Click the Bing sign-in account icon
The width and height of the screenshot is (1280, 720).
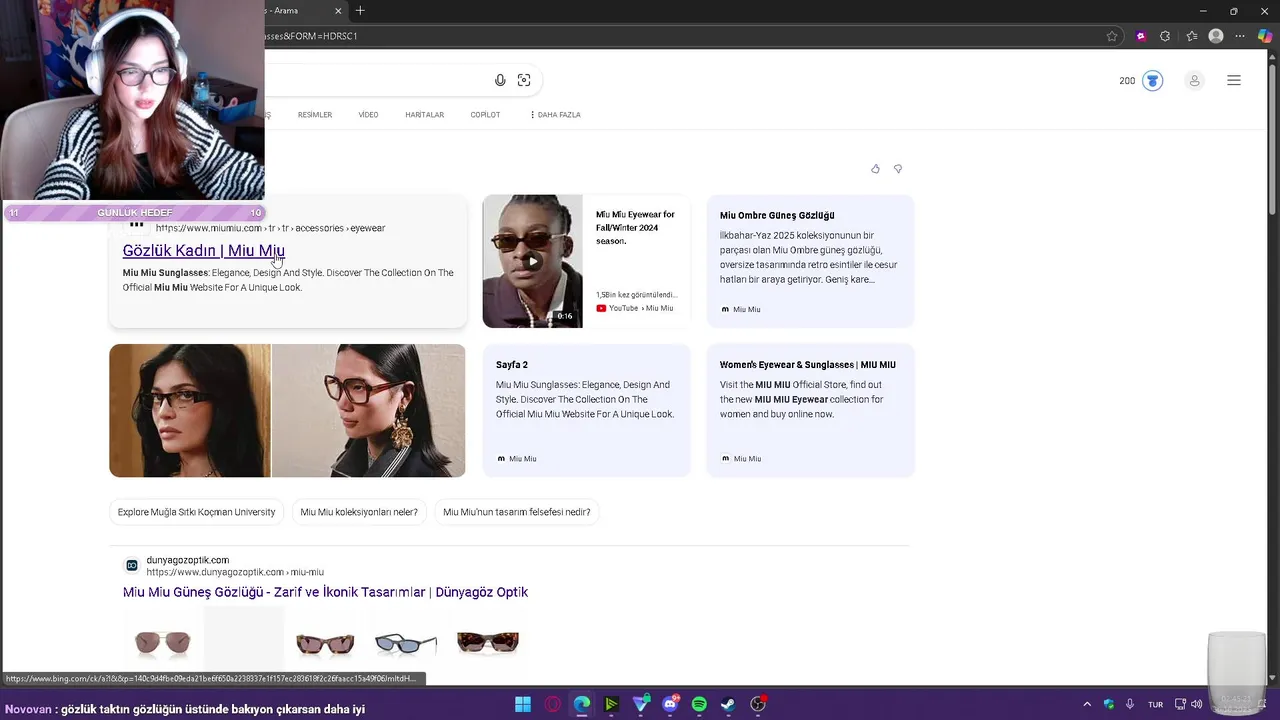1194,81
